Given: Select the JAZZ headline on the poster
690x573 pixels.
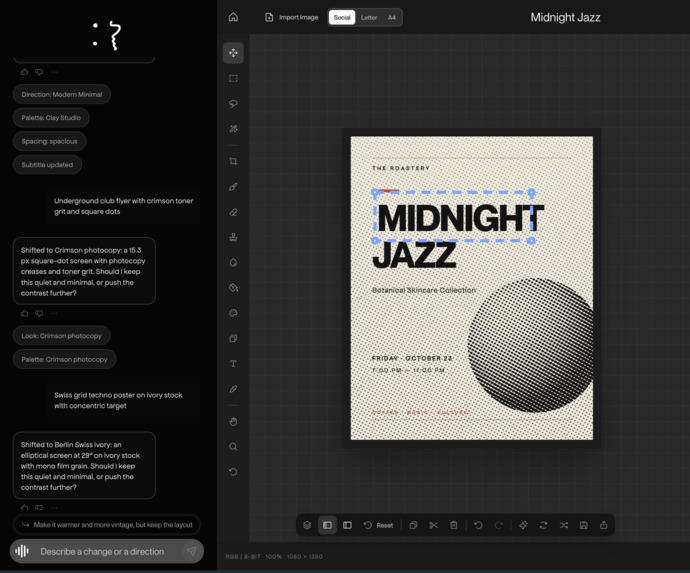Looking at the screenshot, I should point(414,255).
